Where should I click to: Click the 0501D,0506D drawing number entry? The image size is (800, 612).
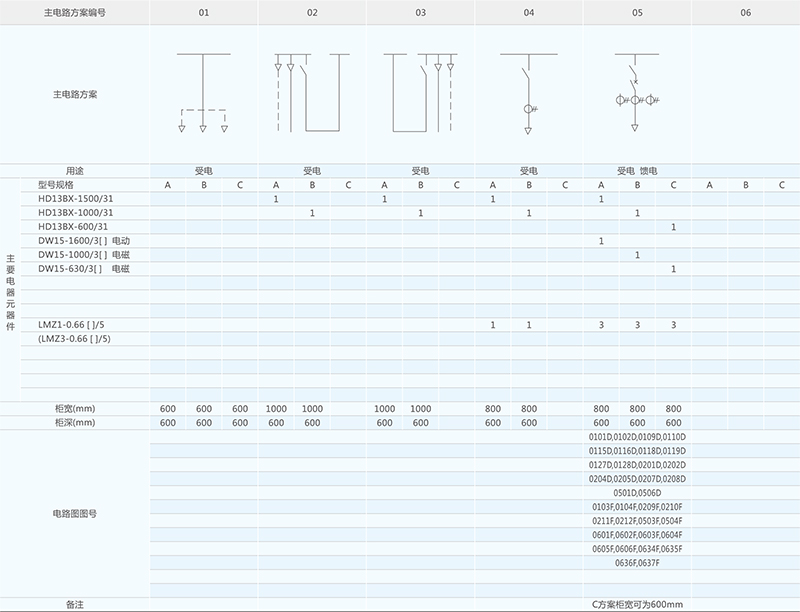636,493
